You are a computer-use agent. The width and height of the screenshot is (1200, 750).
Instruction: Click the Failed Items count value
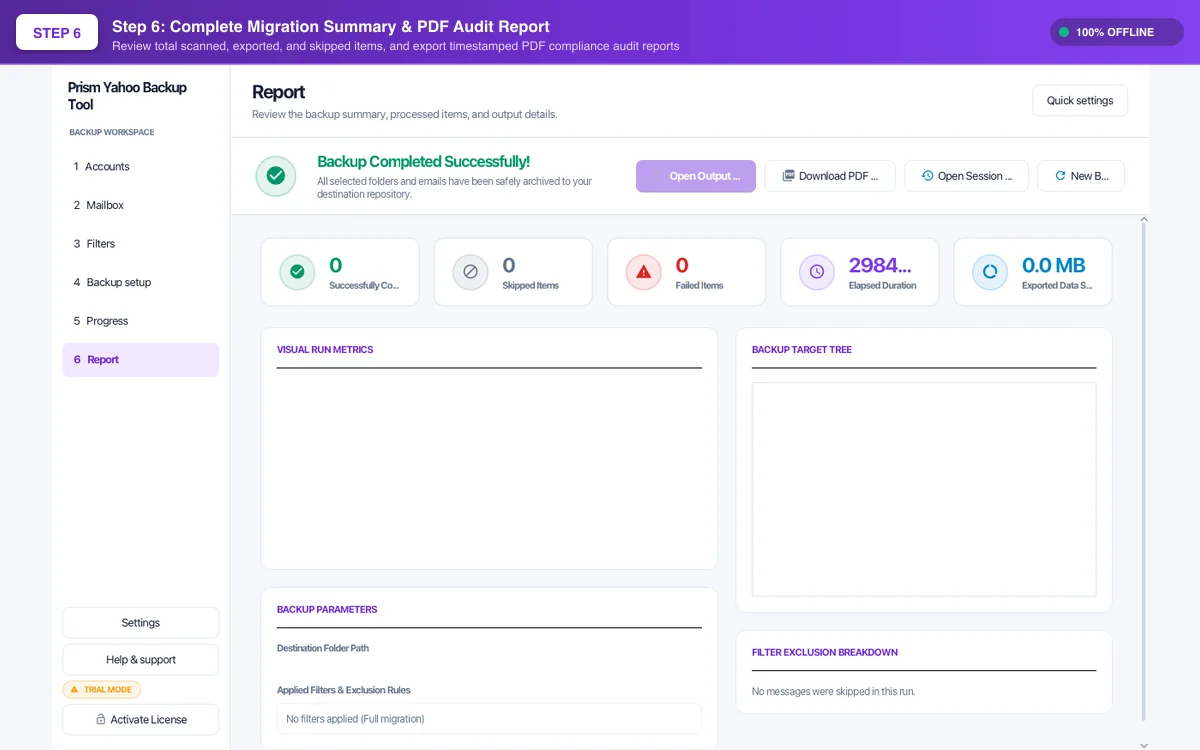click(682, 265)
